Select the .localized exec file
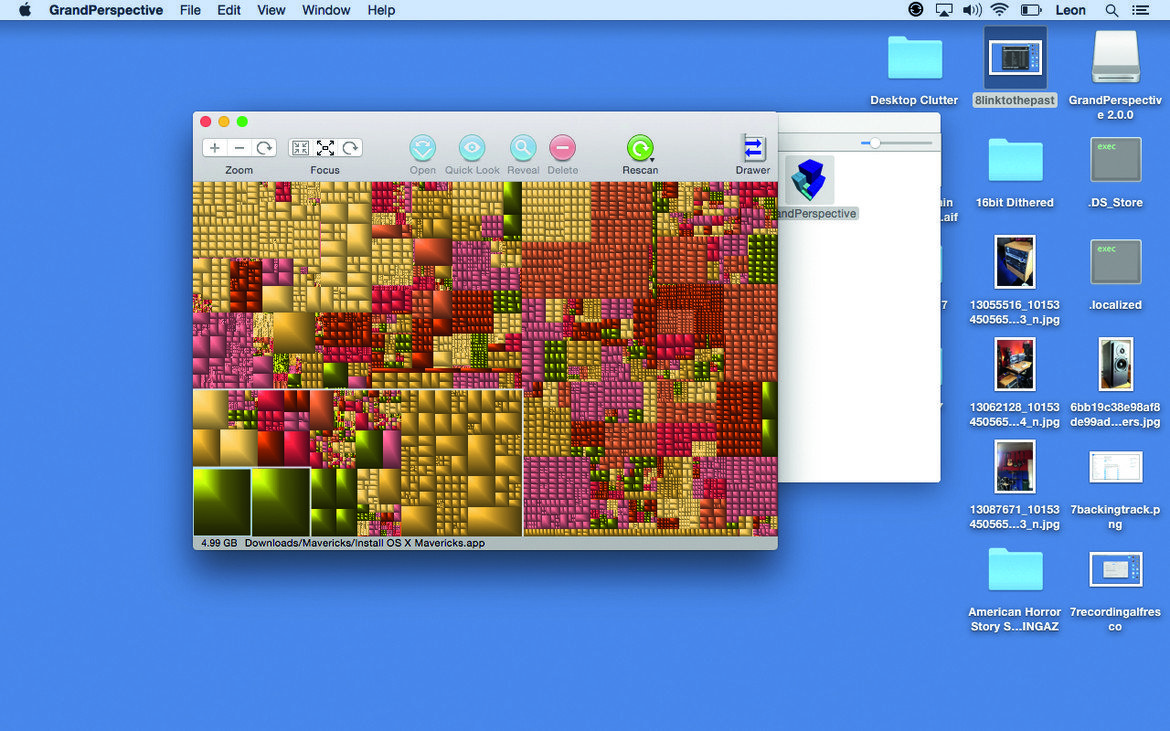 [1116, 262]
